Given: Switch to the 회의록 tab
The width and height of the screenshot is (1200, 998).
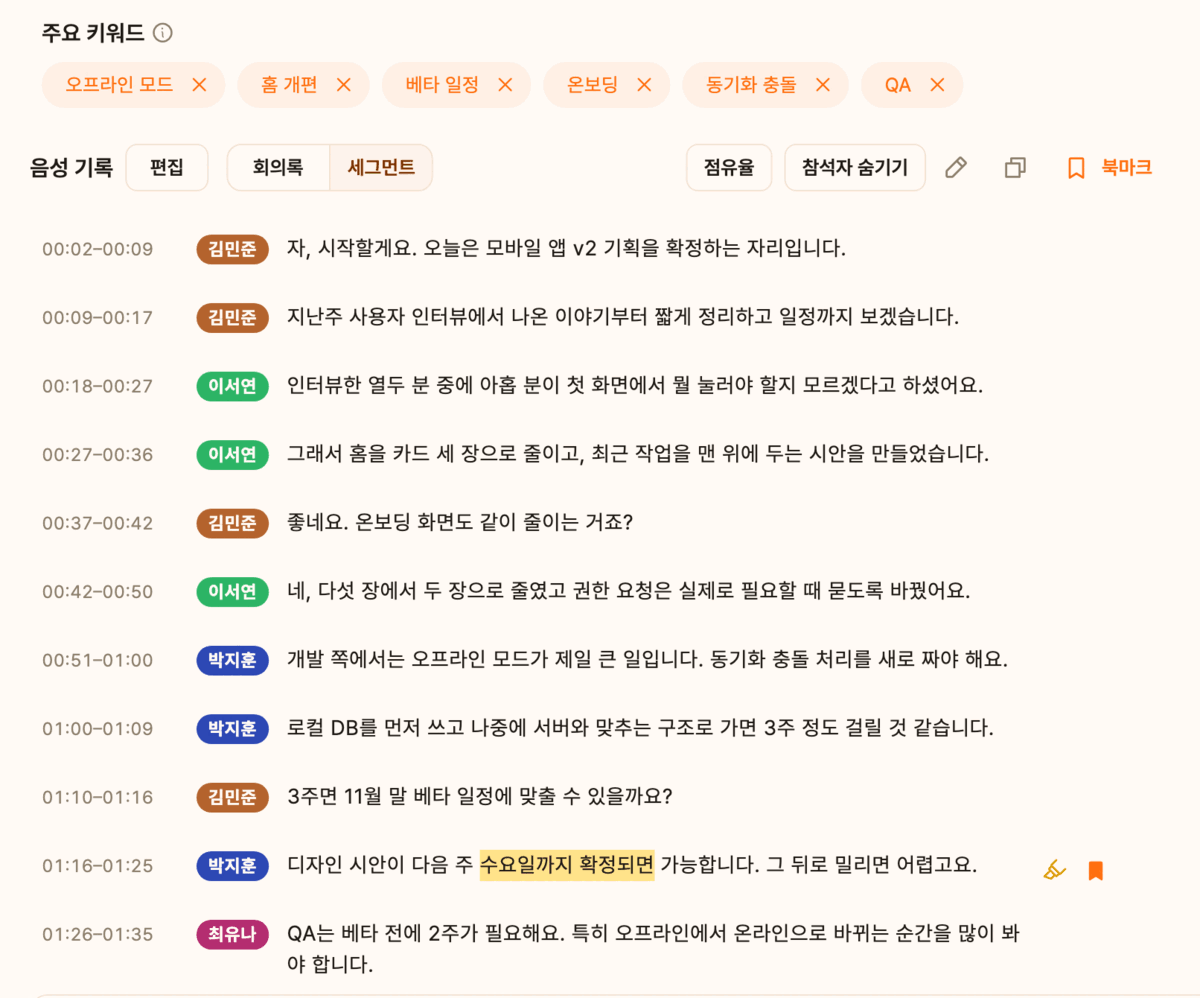Looking at the screenshot, I should click(278, 167).
